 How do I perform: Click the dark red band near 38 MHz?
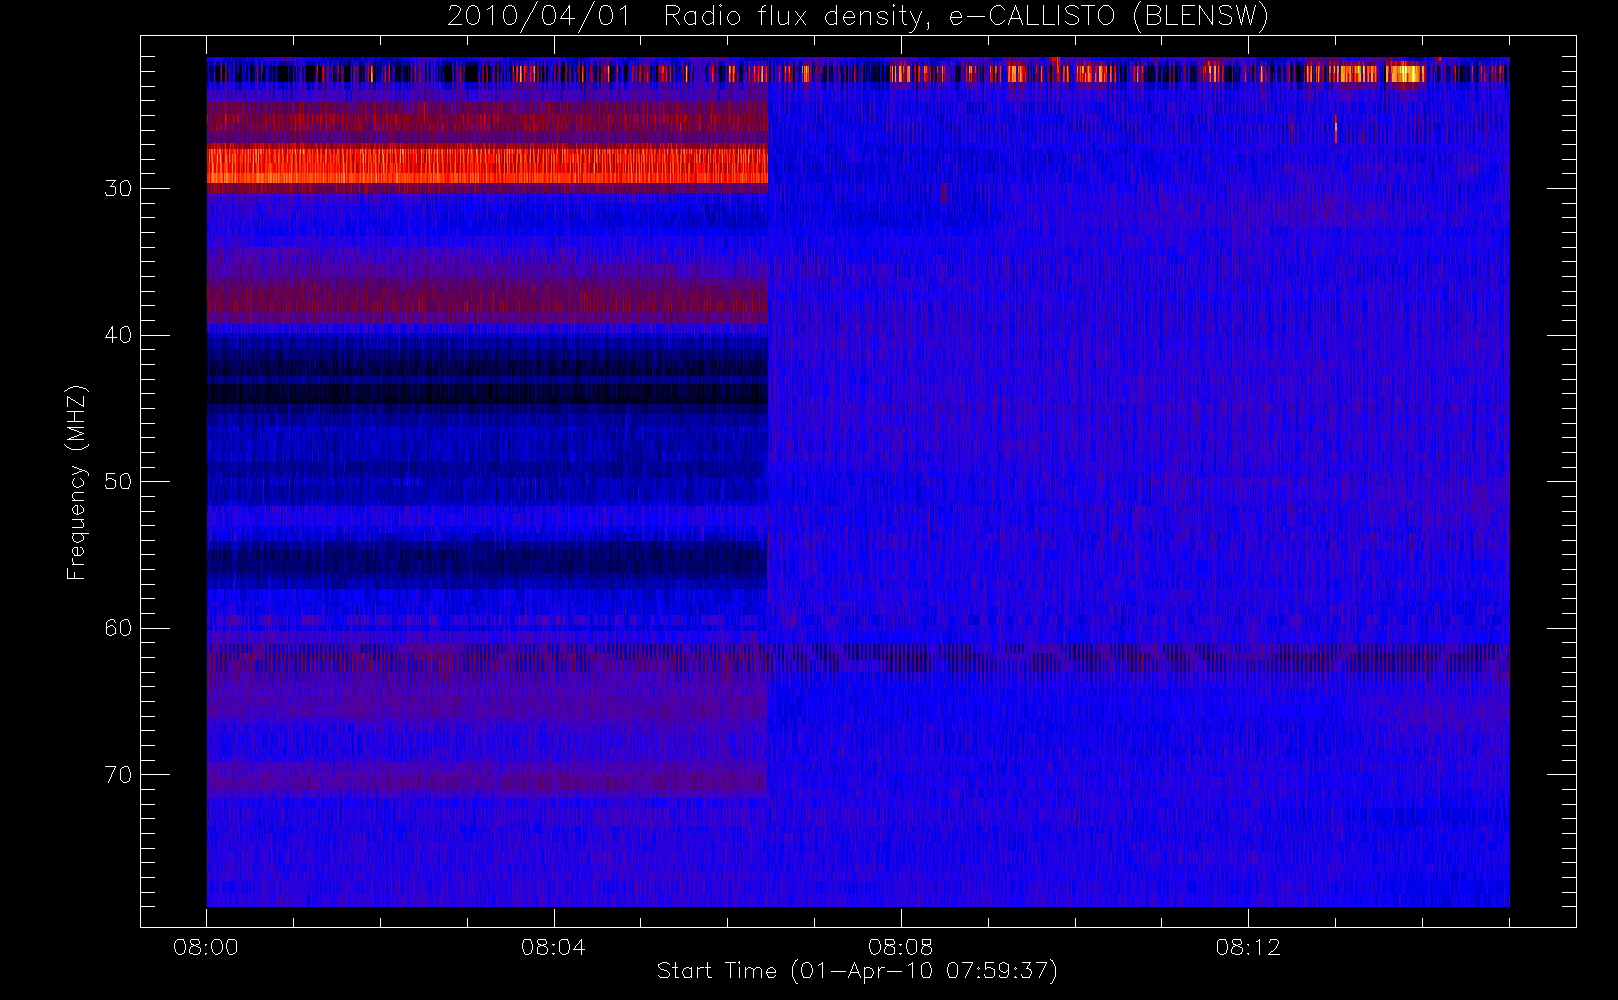(x=487, y=300)
